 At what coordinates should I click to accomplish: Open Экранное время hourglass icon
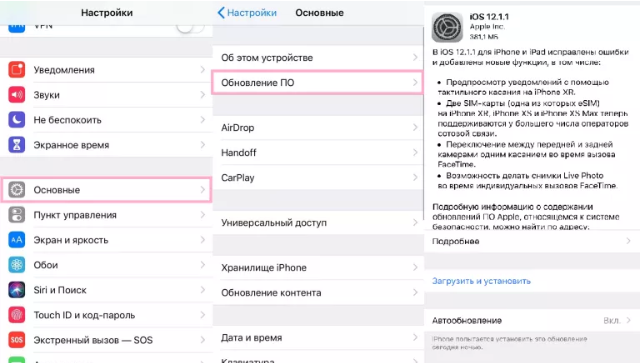tap(17, 145)
